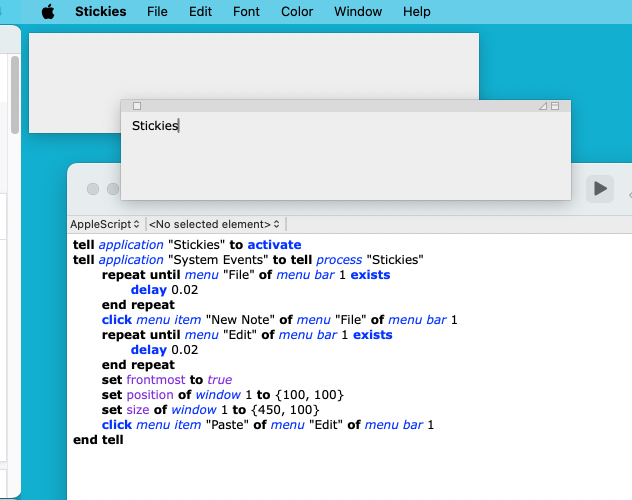Click the word true in the script
Viewport: 632px width, 500px height.
click(220, 380)
